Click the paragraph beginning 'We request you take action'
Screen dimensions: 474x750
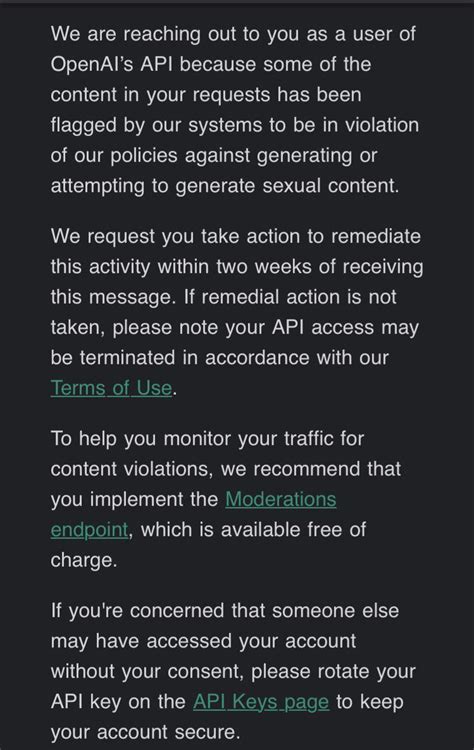[237, 312]
